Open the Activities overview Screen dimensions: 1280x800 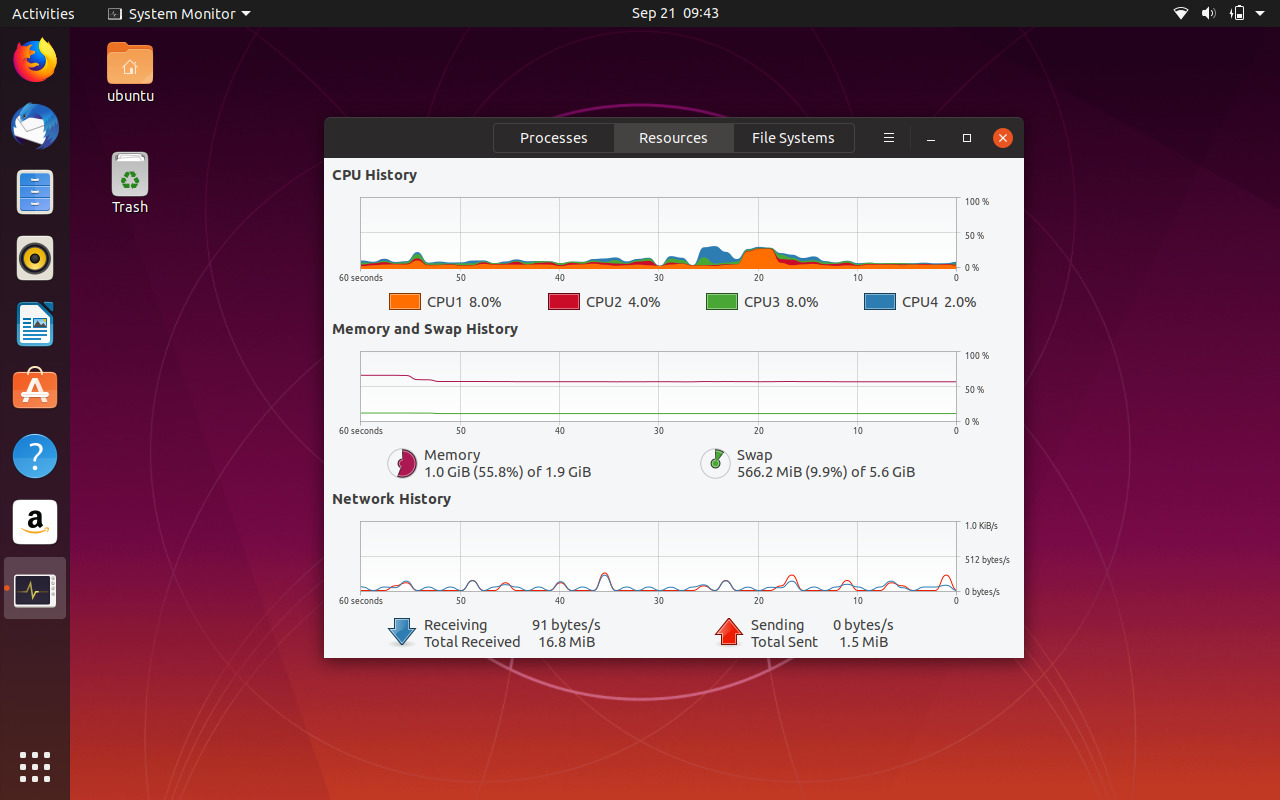pyautogui.click(x=43, y=13)
